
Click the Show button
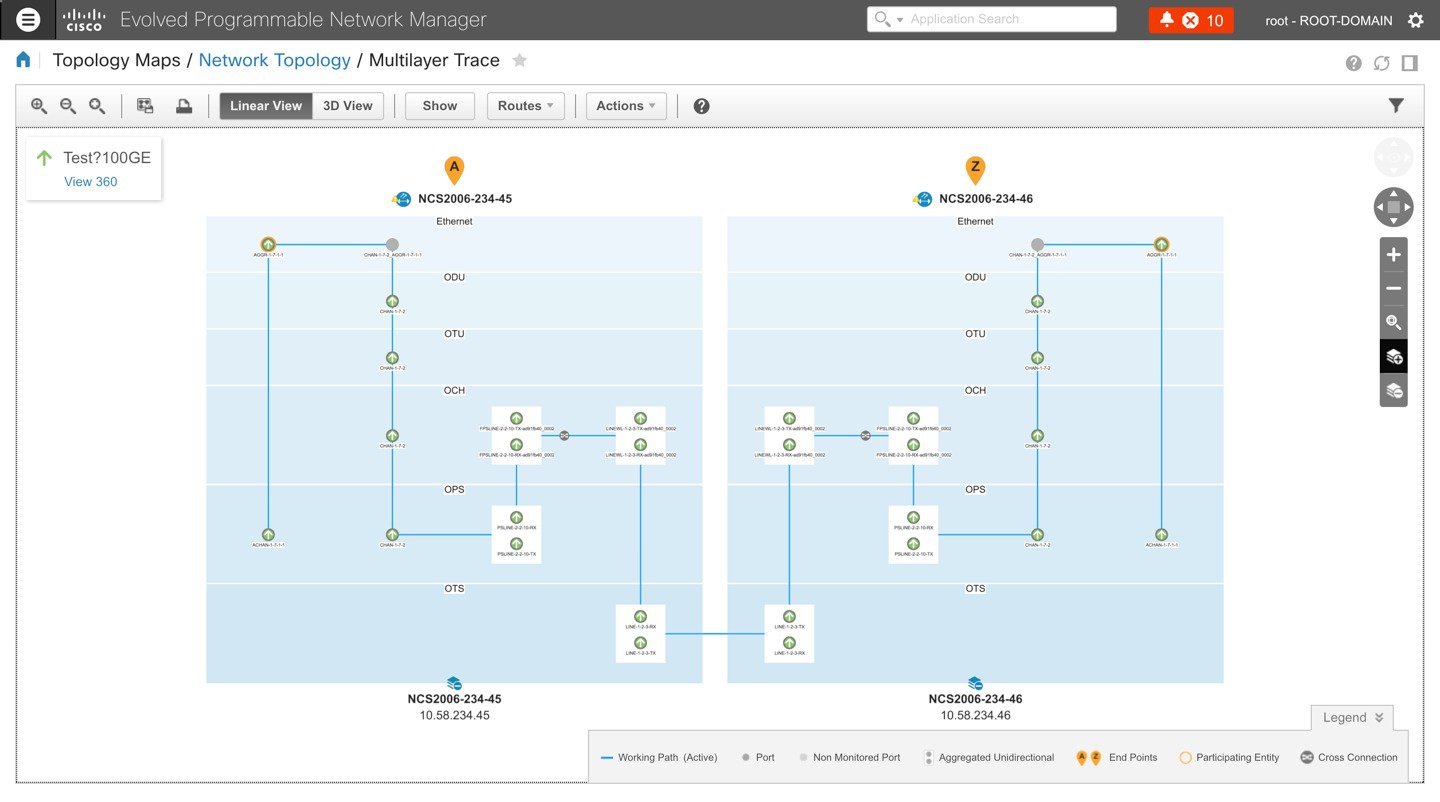[x=439, y=105]
